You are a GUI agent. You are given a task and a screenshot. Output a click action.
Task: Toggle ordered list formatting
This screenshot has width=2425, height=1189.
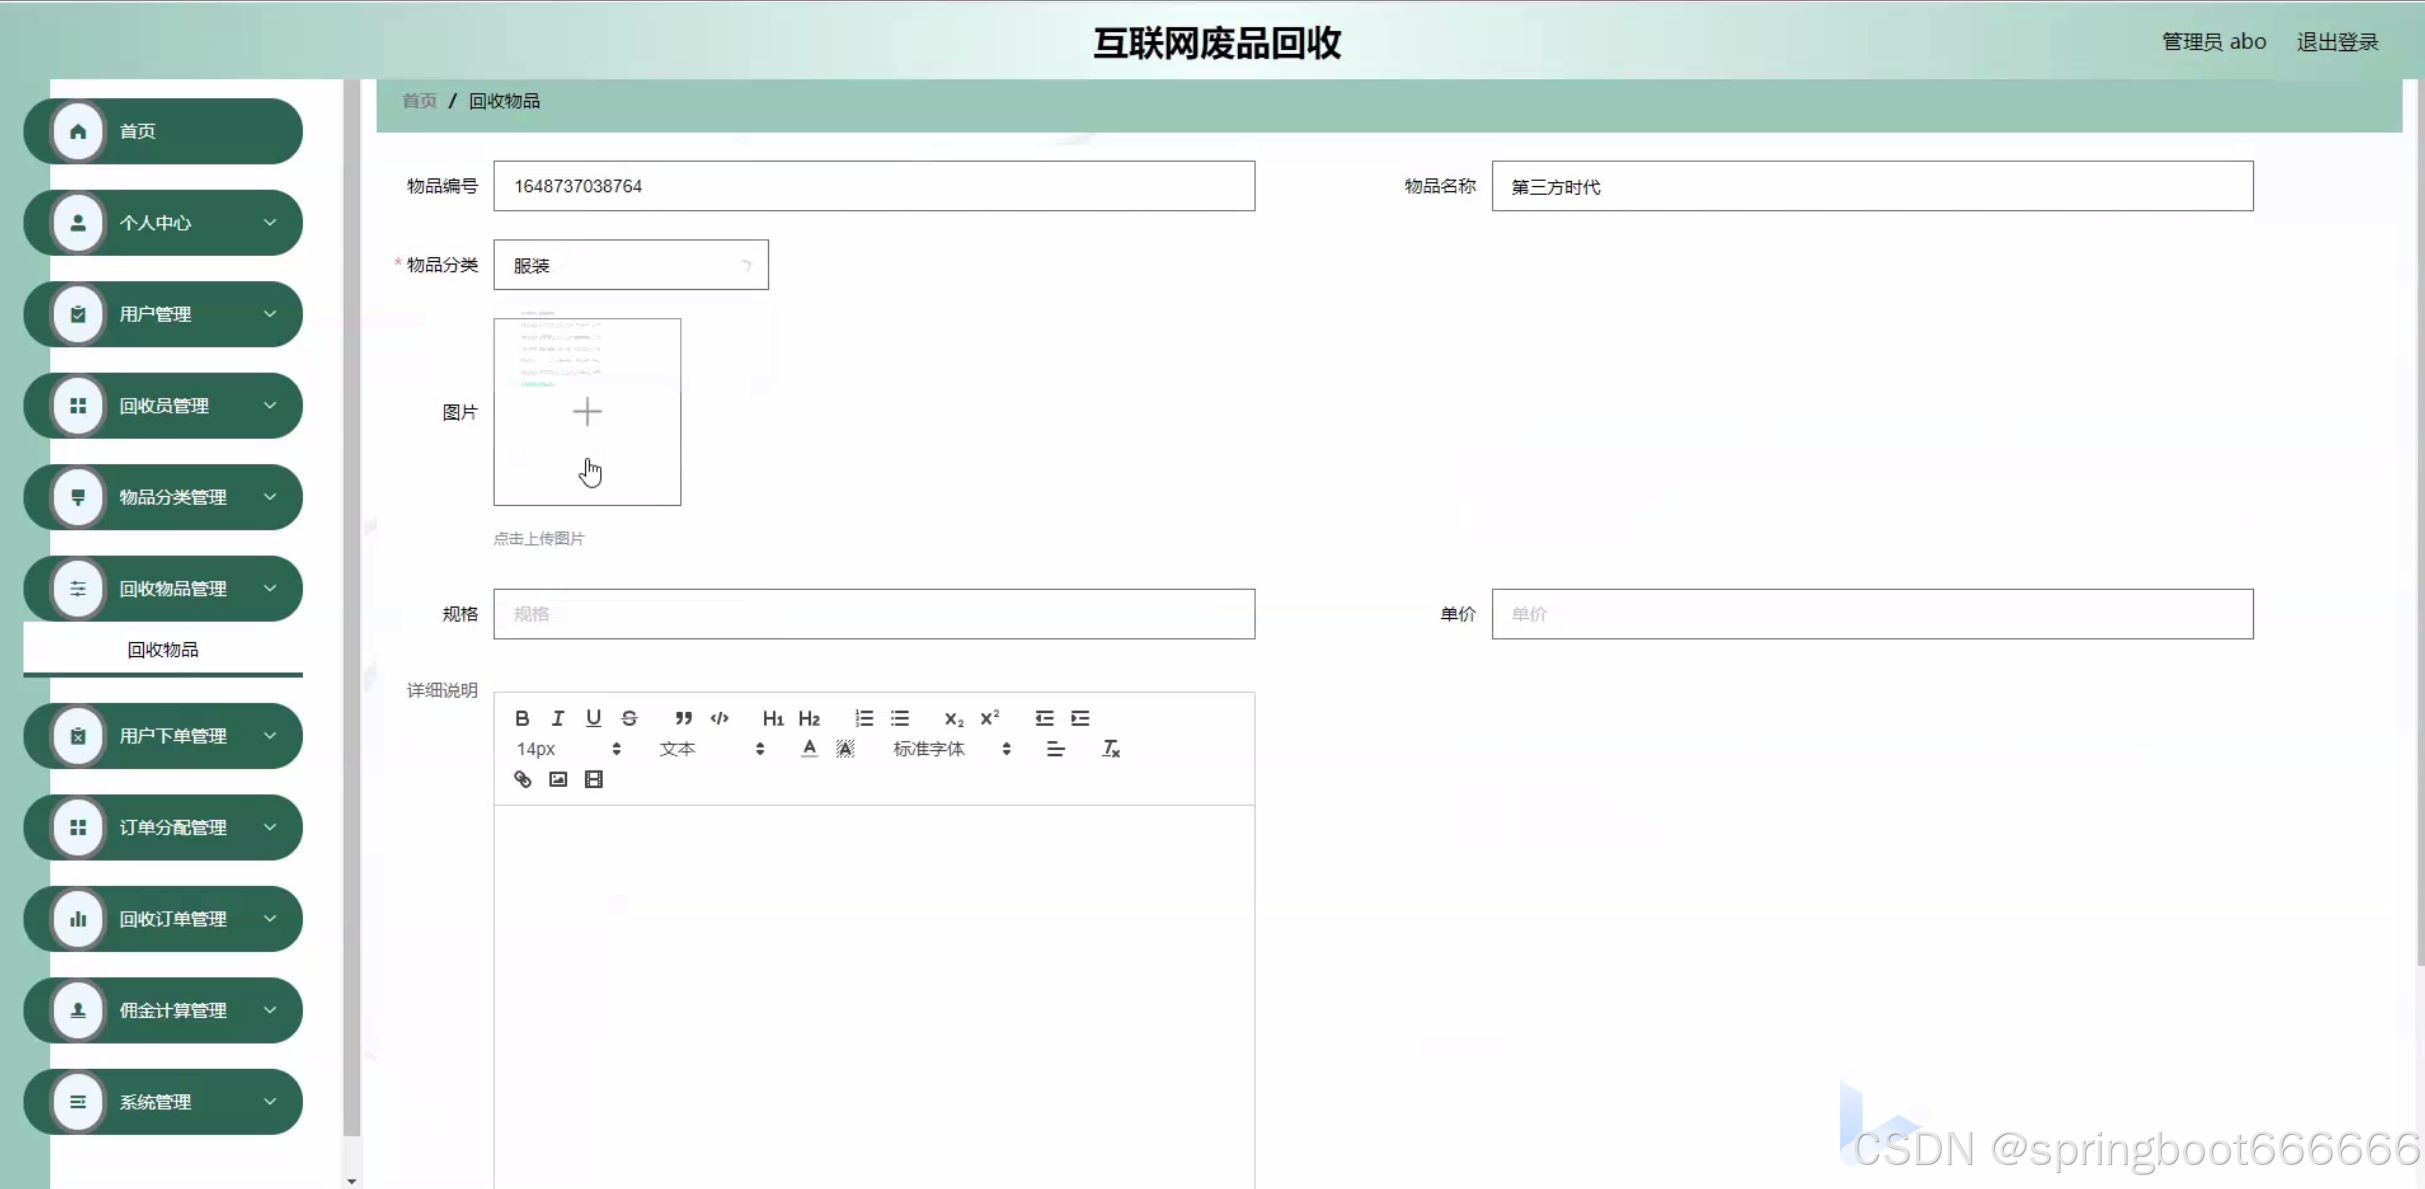(864, 718)
